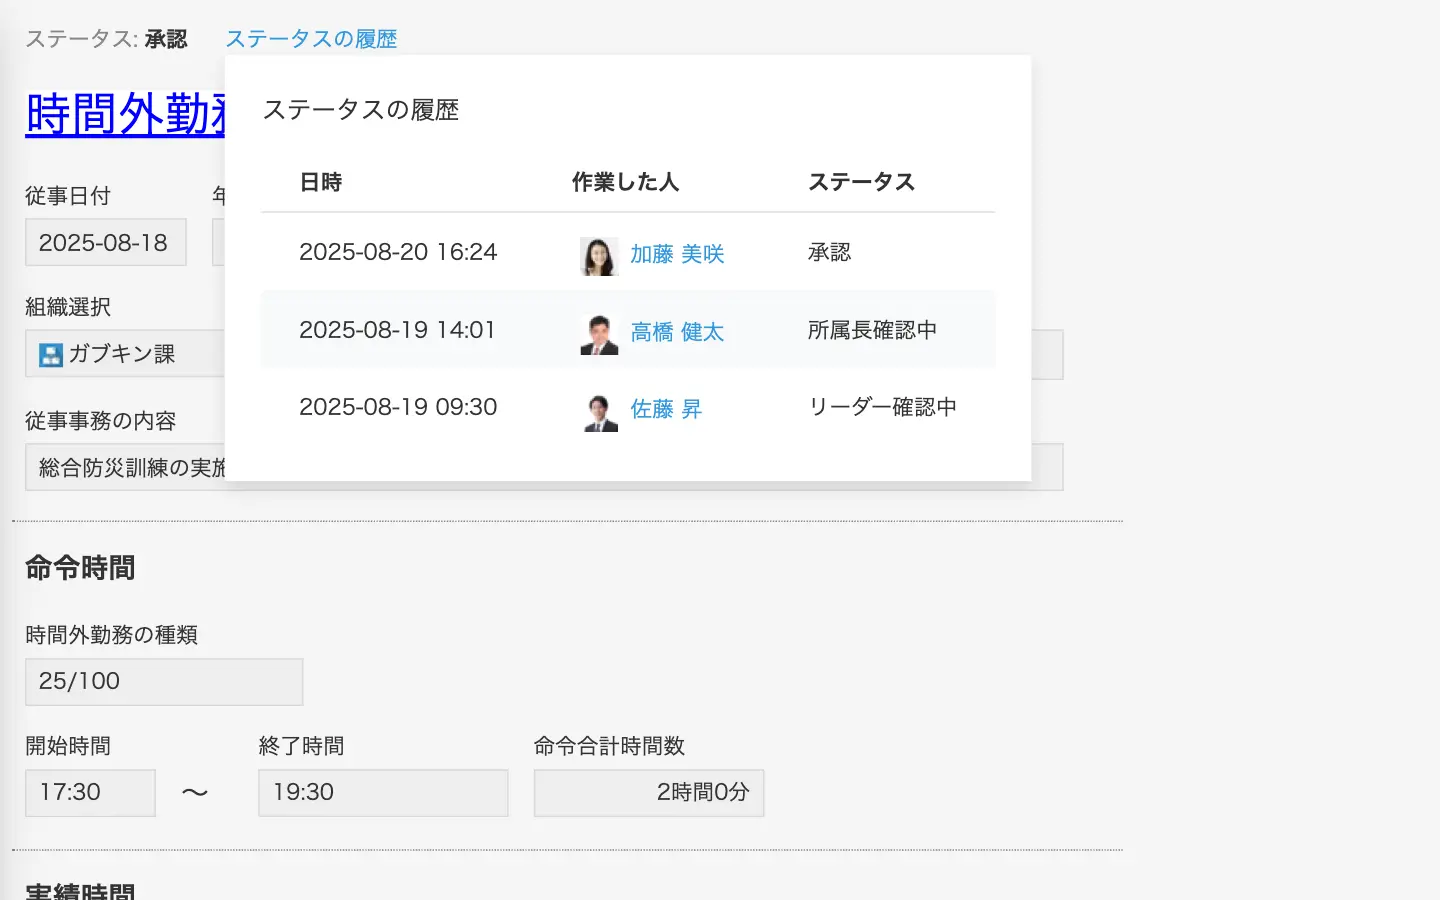Click 佐藤 昇's avatar photo
The width and height of the screenshot is (1440, 900).
599,411
